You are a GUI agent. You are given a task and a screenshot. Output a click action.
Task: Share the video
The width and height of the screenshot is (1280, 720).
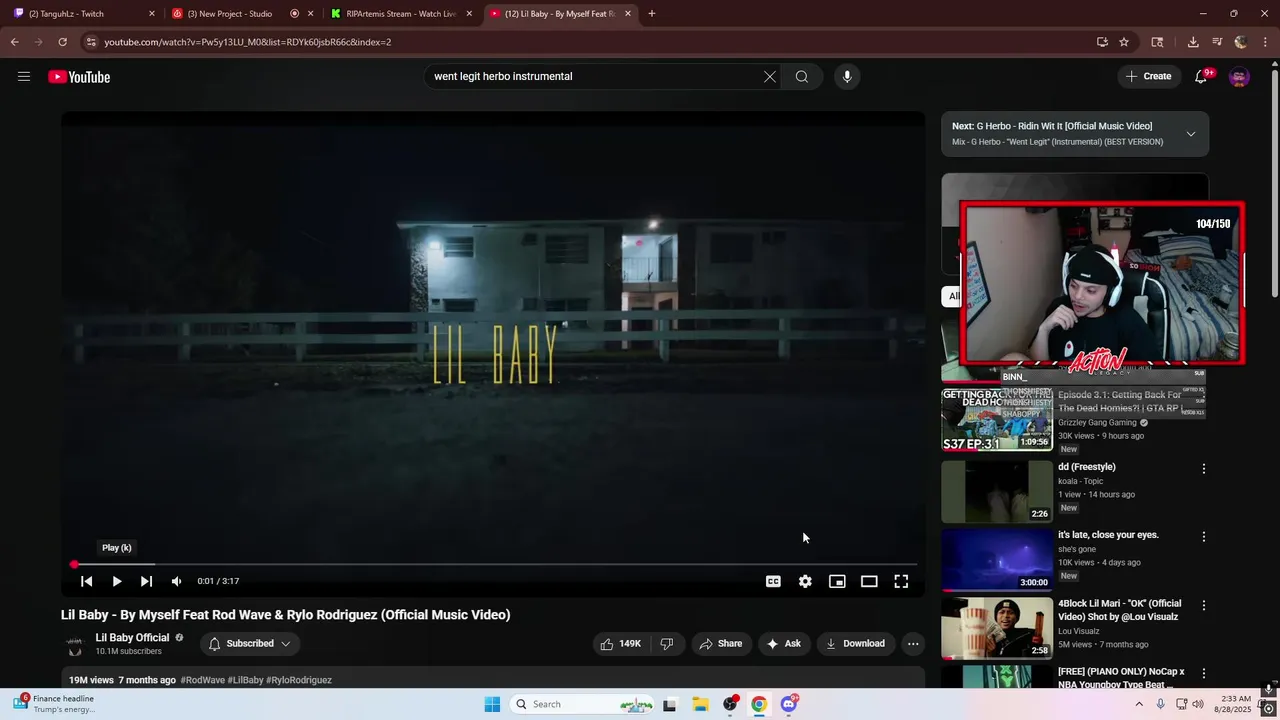pos(721,644)
